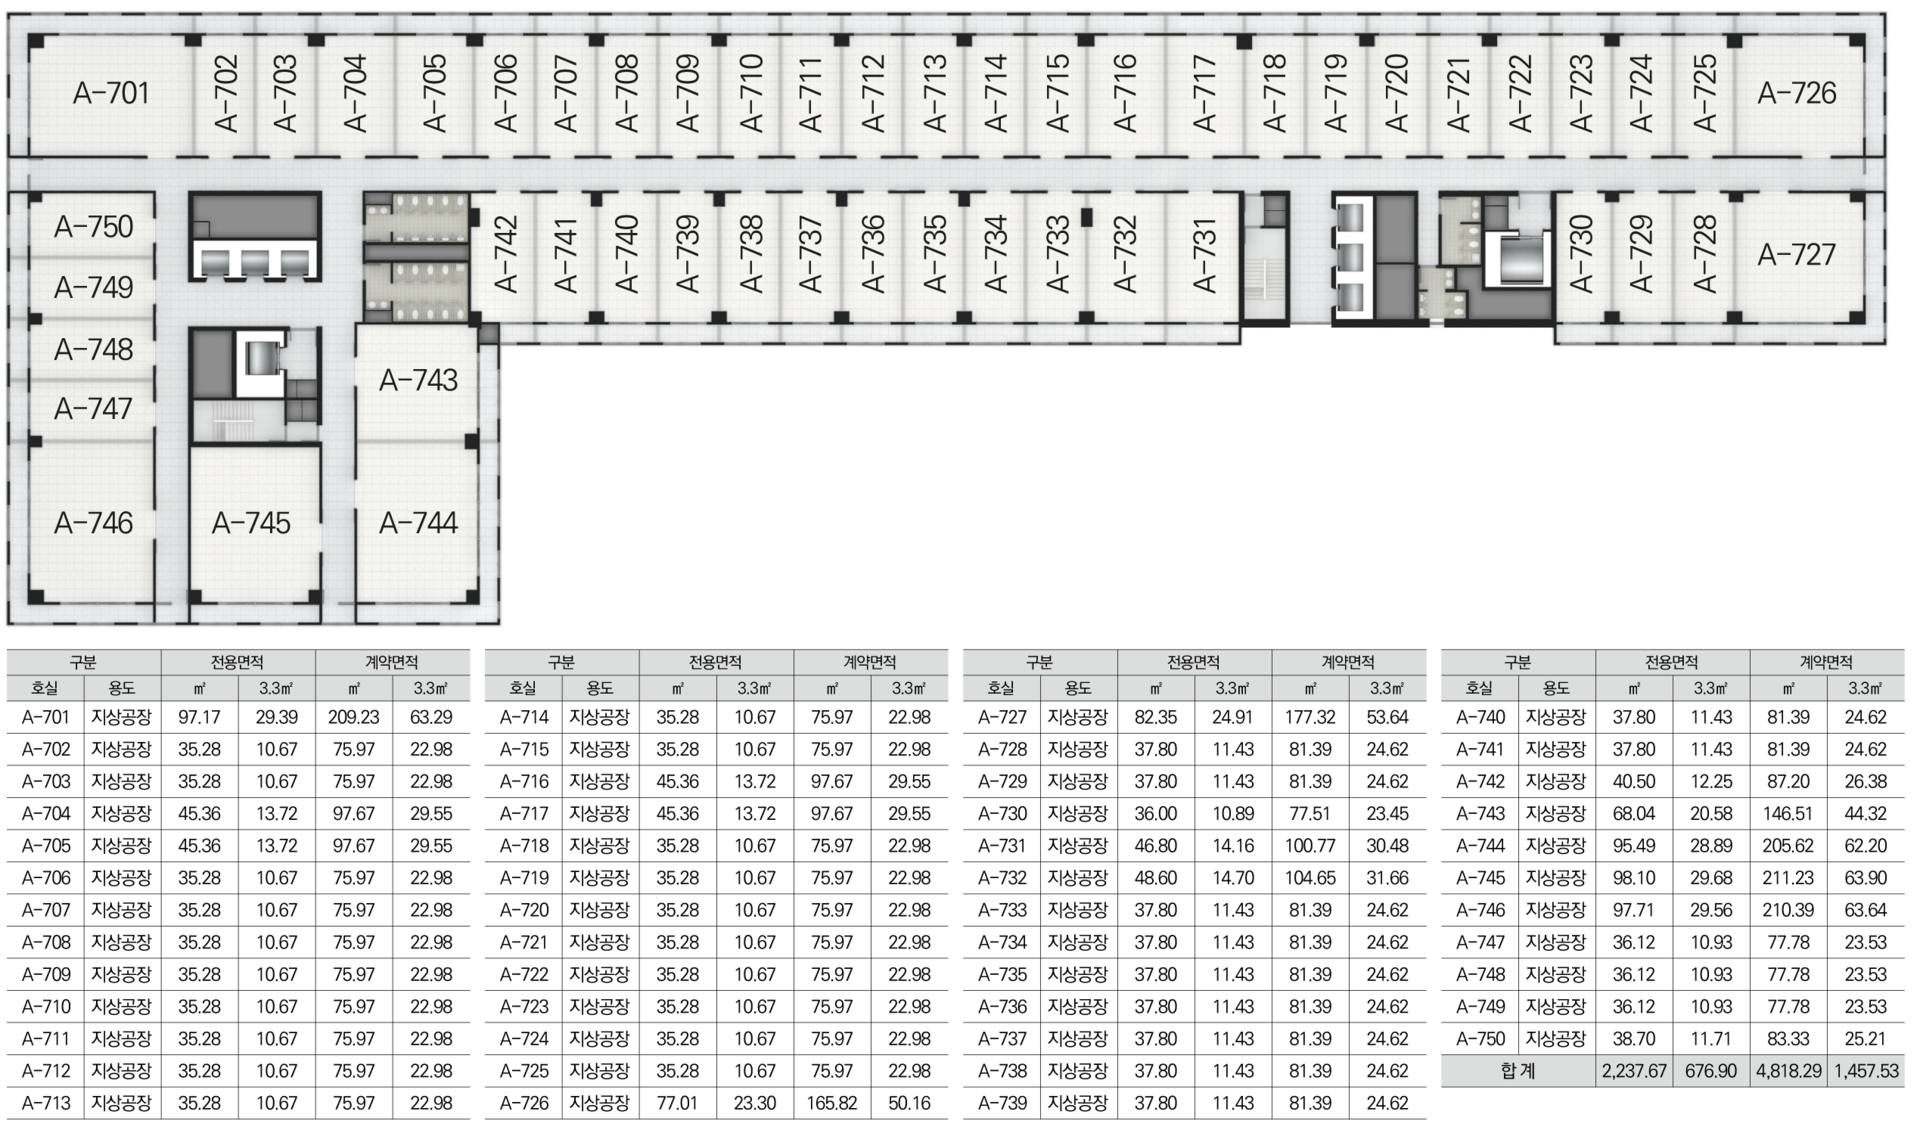Image resolution: width=1920 pixels, height=1130 pixels.
Task: Select the 68.04 cell in A-743 row
Action: click(x=1634, y=814)
